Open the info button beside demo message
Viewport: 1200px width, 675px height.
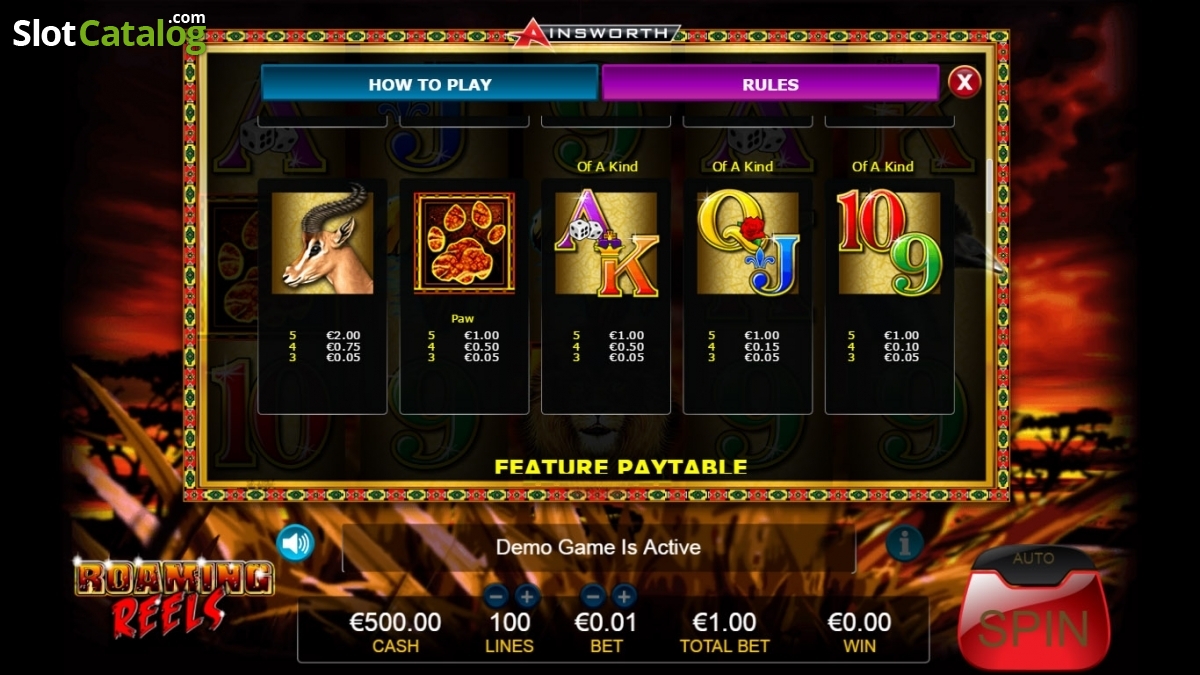pos(904,543)
